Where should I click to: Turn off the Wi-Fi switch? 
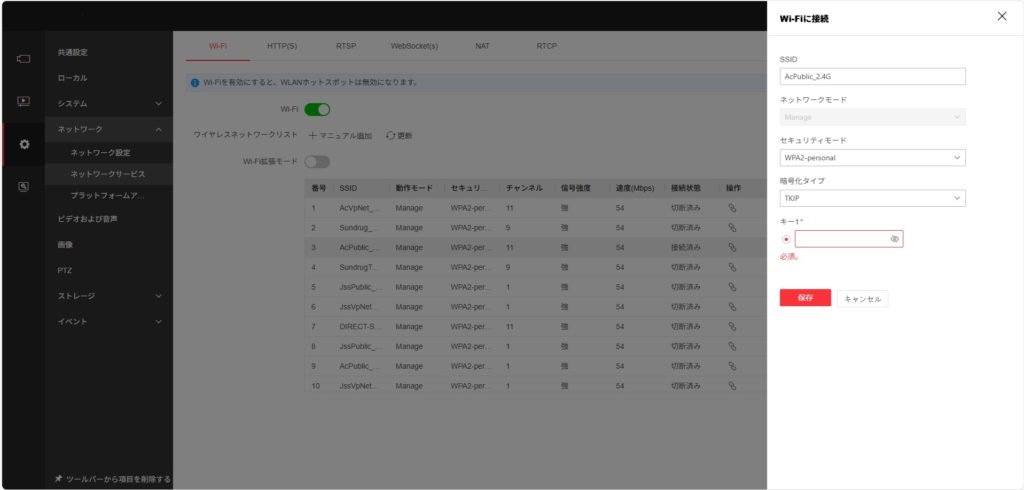click(x=317, y=109)
